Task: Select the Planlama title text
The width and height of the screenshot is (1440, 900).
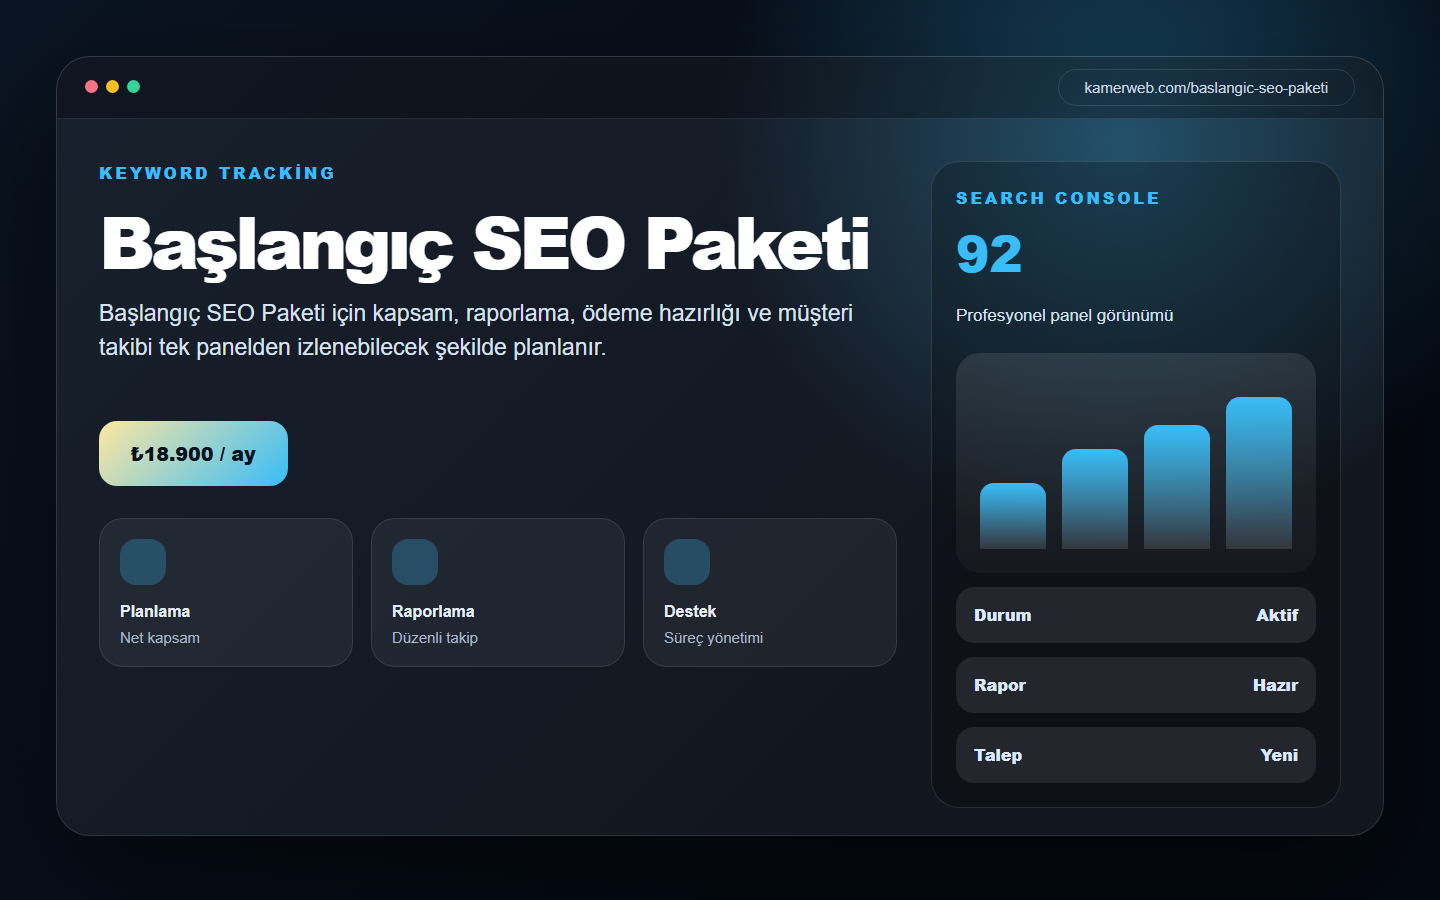Action: (155, 611)
